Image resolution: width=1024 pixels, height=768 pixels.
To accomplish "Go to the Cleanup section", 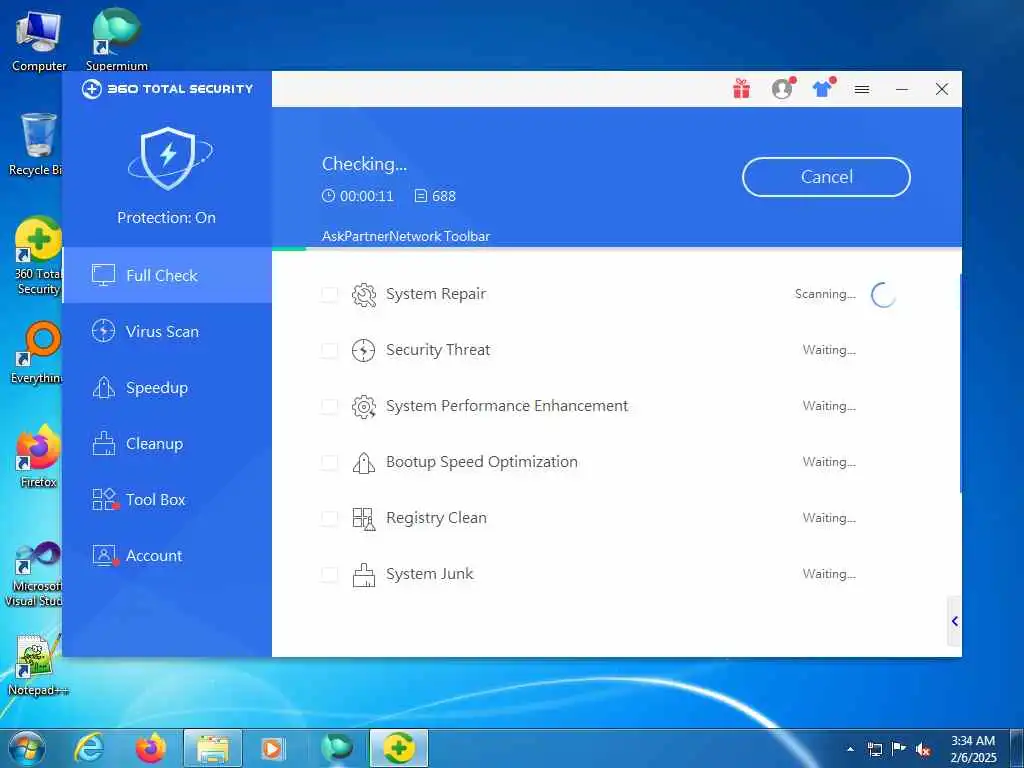I will (167, 444).
